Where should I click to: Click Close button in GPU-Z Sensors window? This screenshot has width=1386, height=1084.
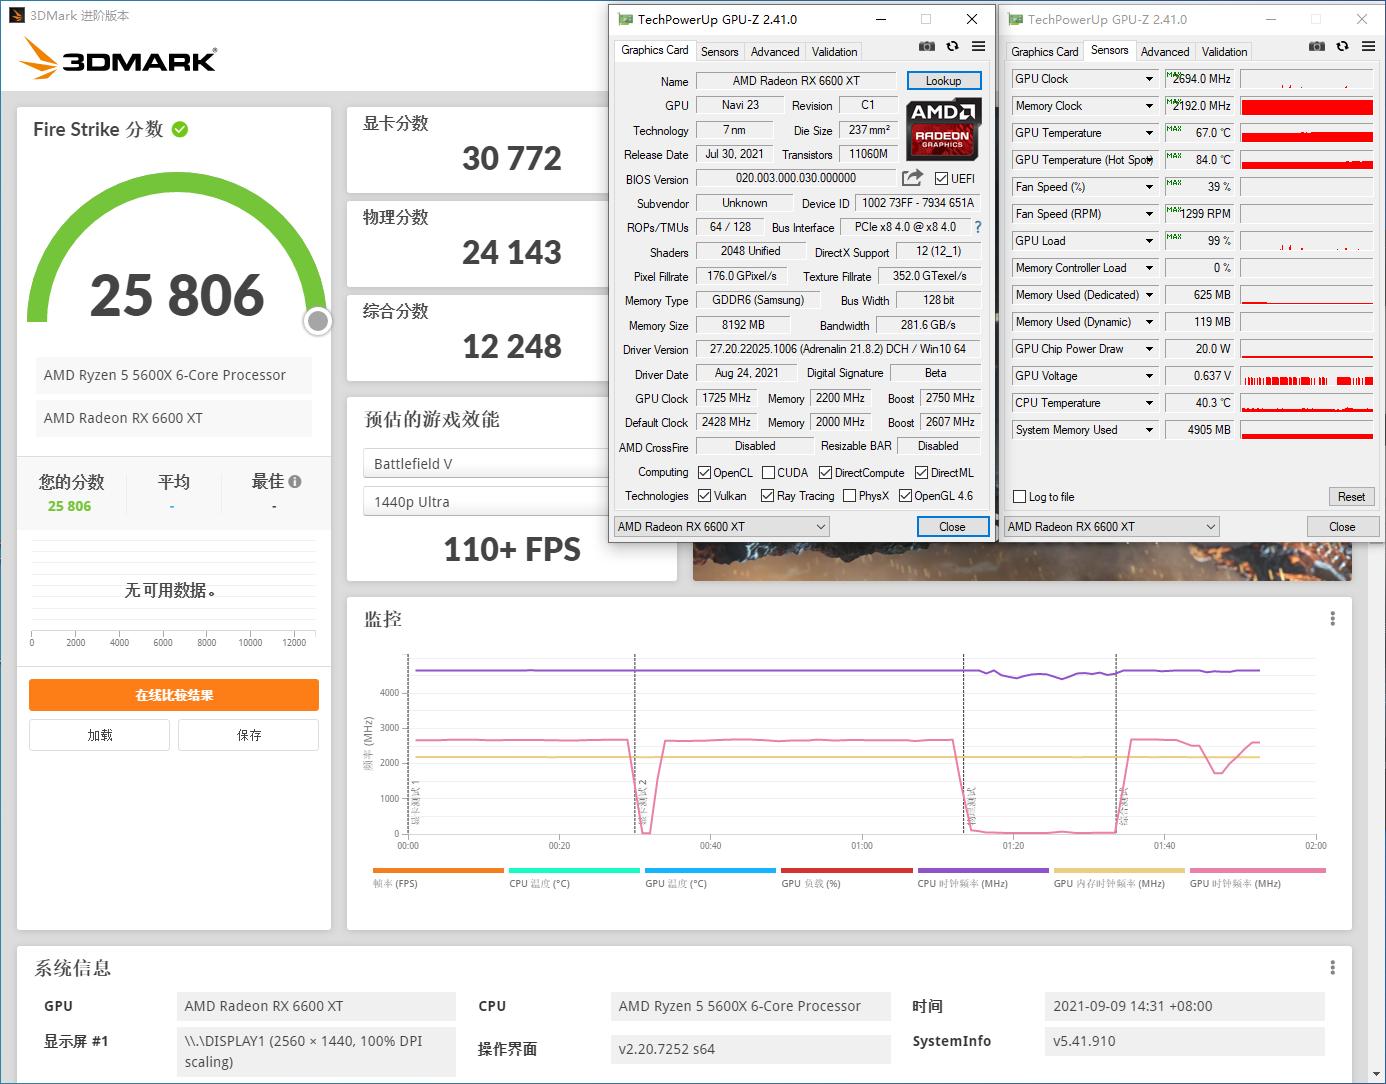tap(1342, 527)
